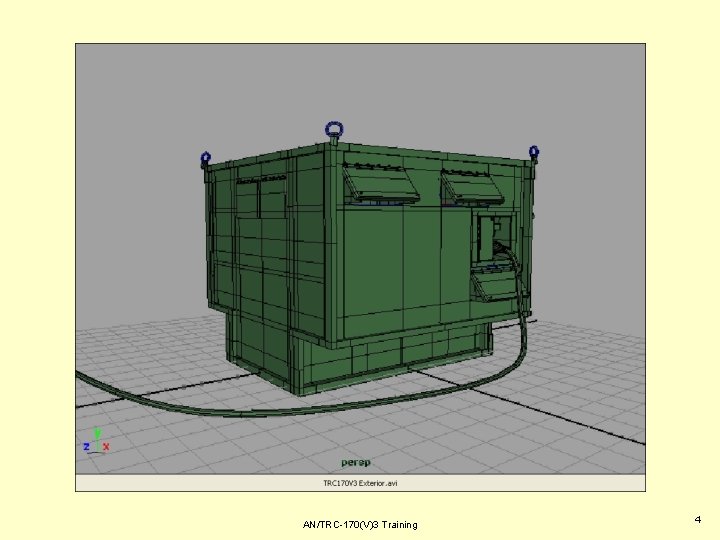Click the XYZ axis indicator icon
This screenshot has width=720, height=540.
pos(97,441)
